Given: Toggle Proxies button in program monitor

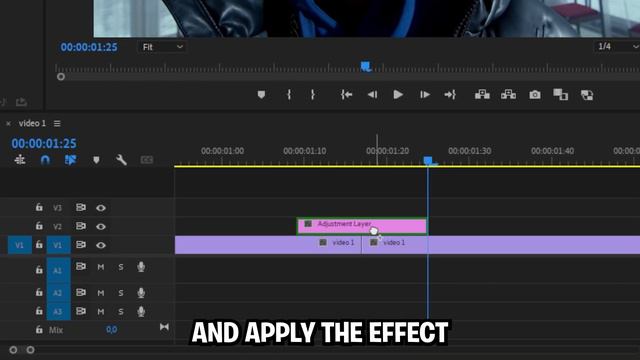Looking at the screenshot, I should [587, 95].
